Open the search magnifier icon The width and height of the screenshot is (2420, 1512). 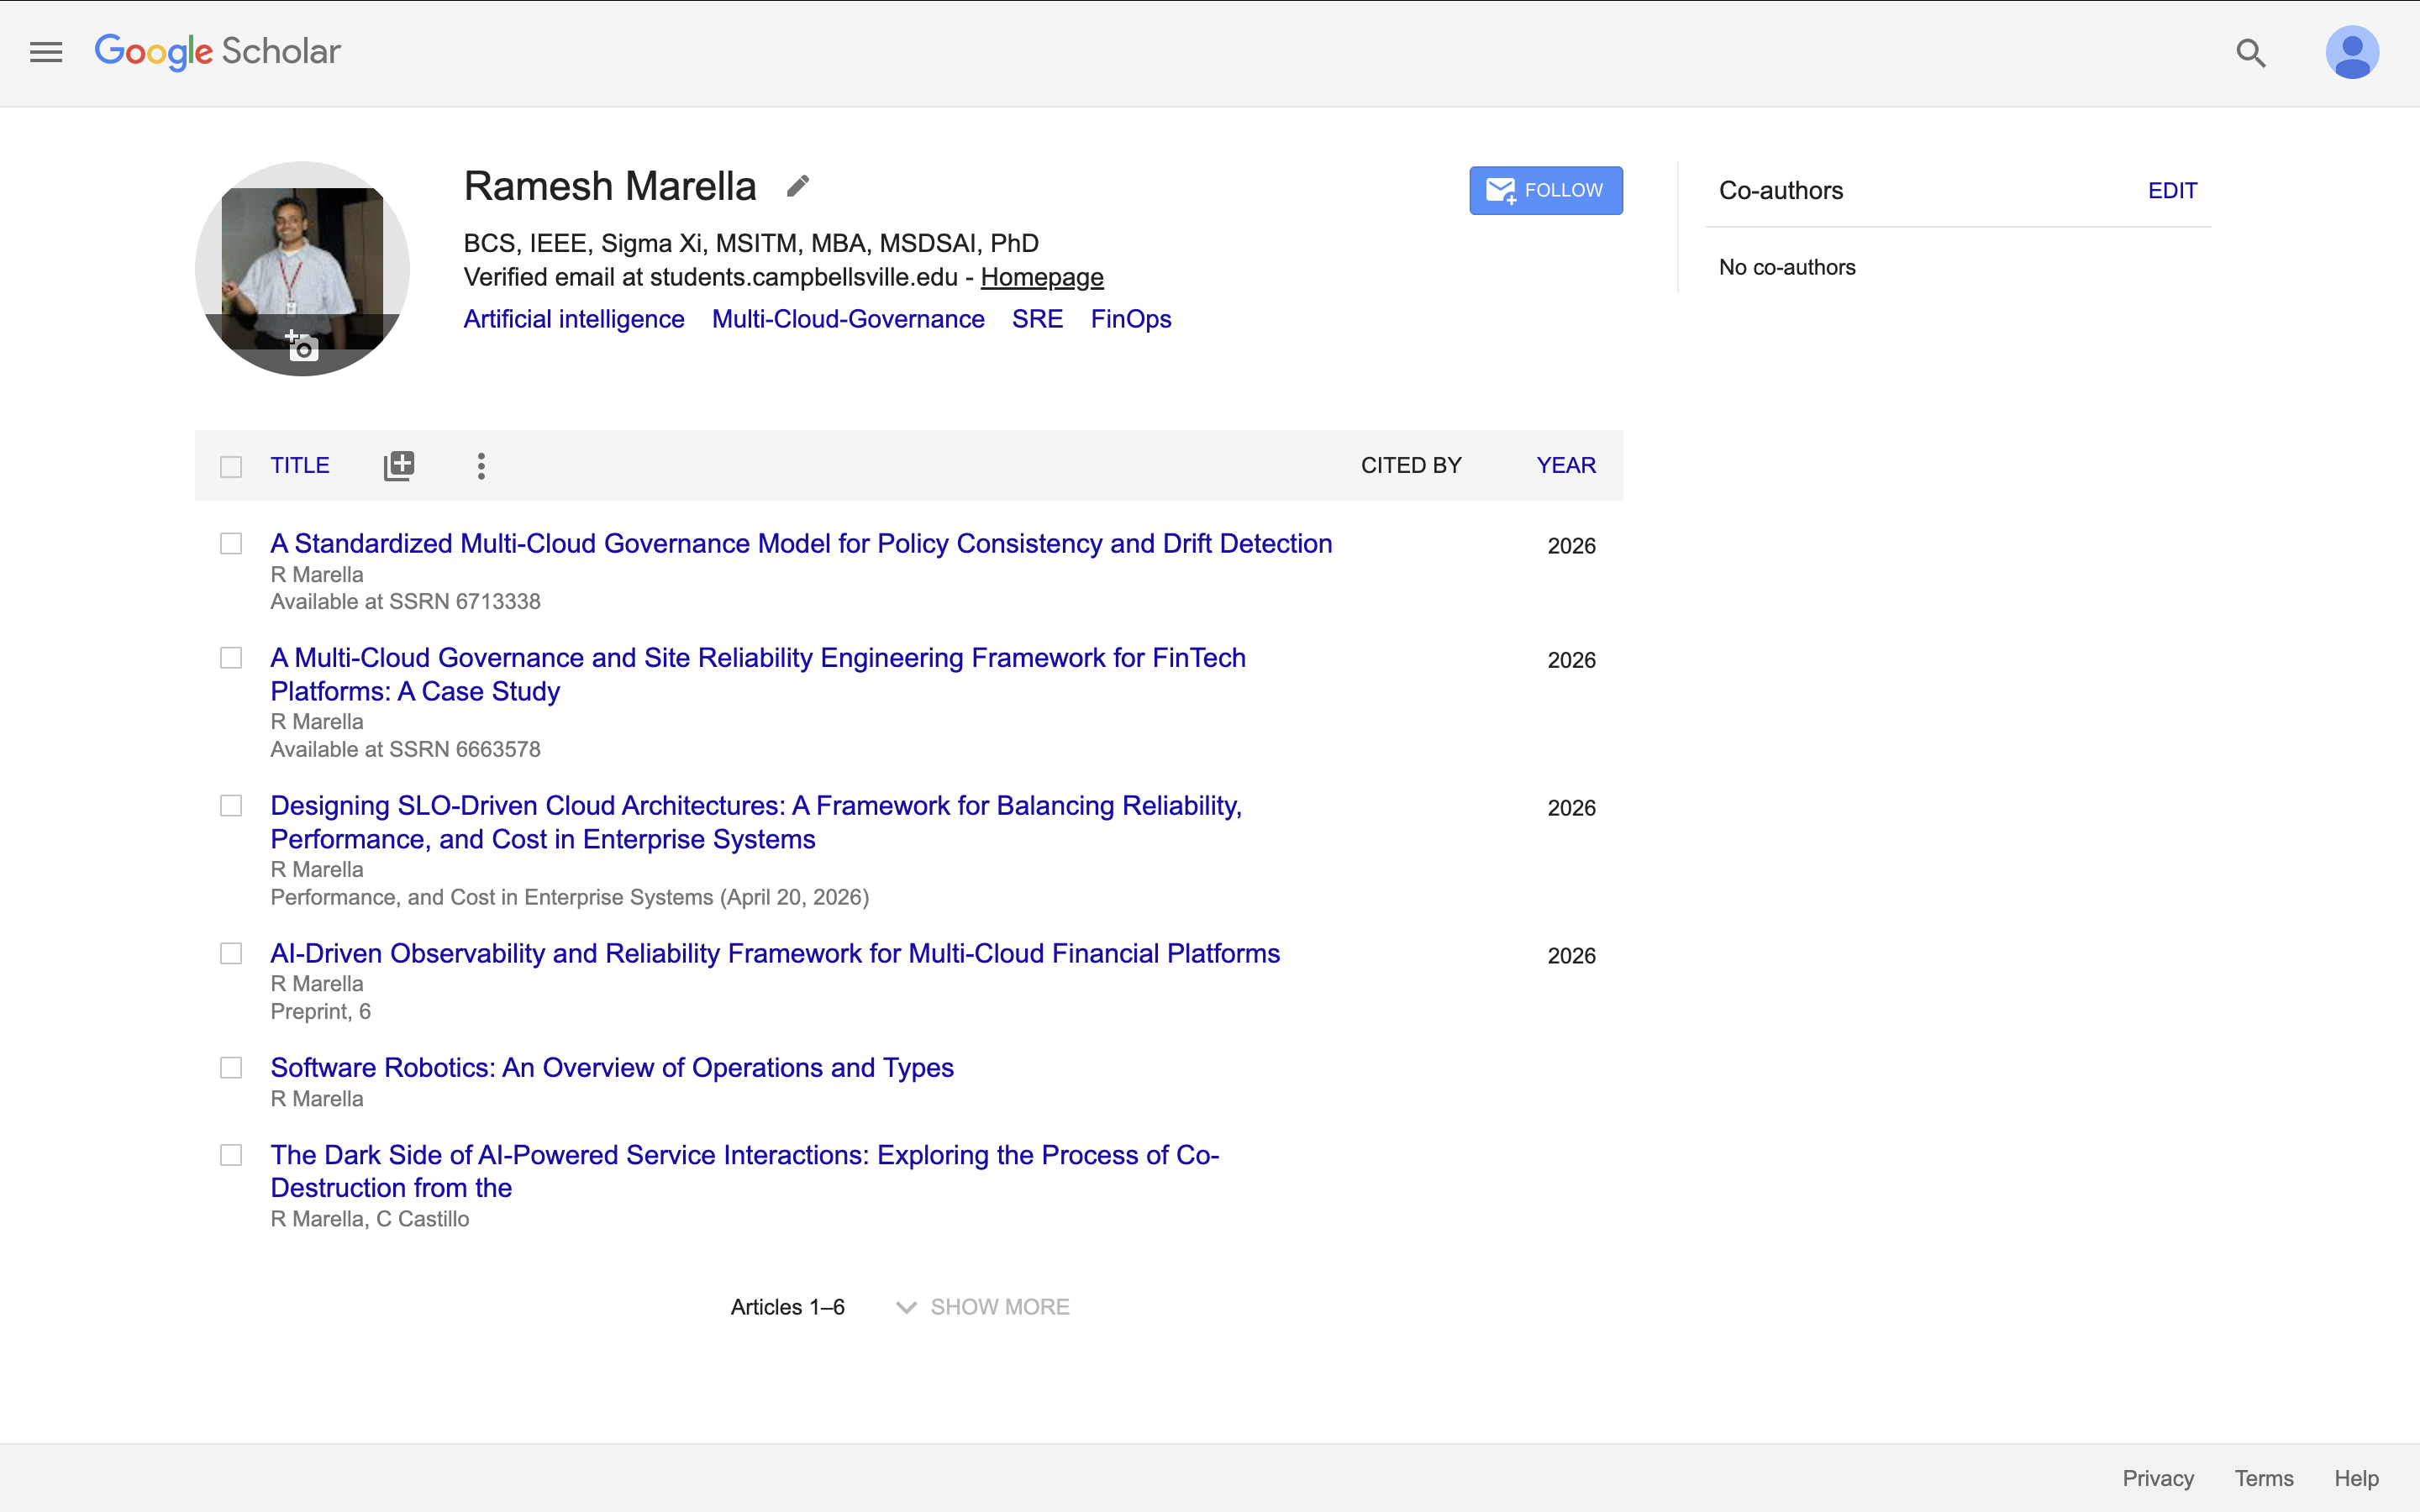[2251, 52]
